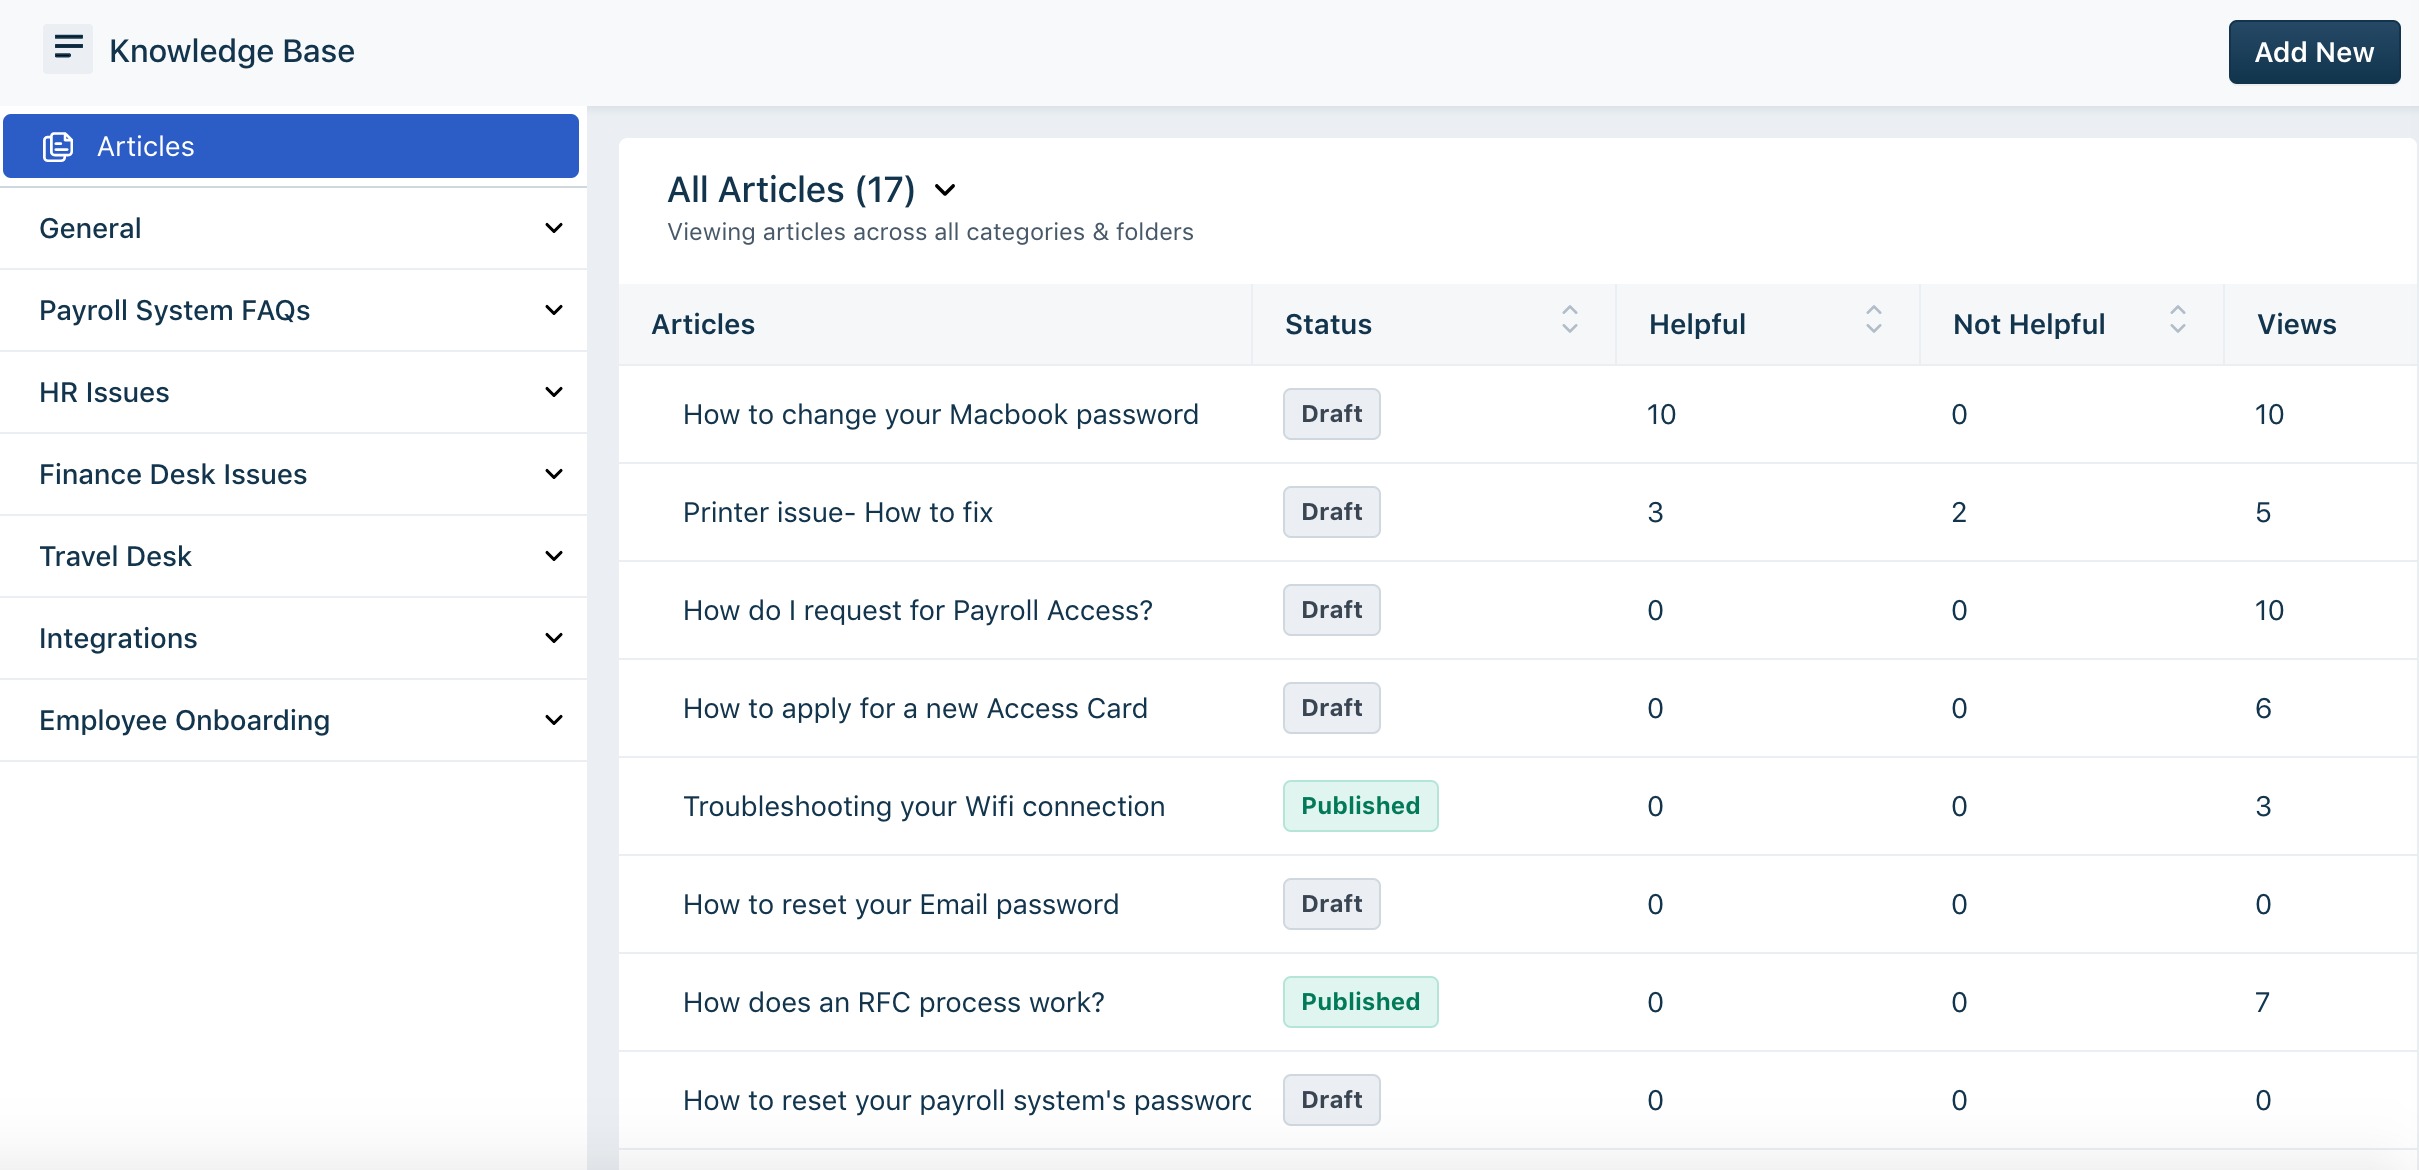Viewport: 2419px width, 1170px height.
Task: Click the Articles sidebar document icon
Action: point(58,147)
